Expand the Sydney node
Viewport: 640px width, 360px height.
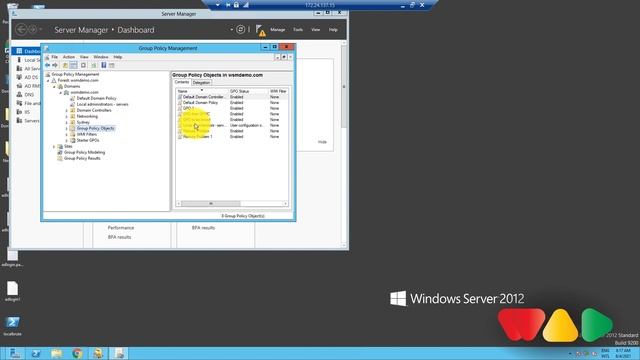click(x=67, y=122)
